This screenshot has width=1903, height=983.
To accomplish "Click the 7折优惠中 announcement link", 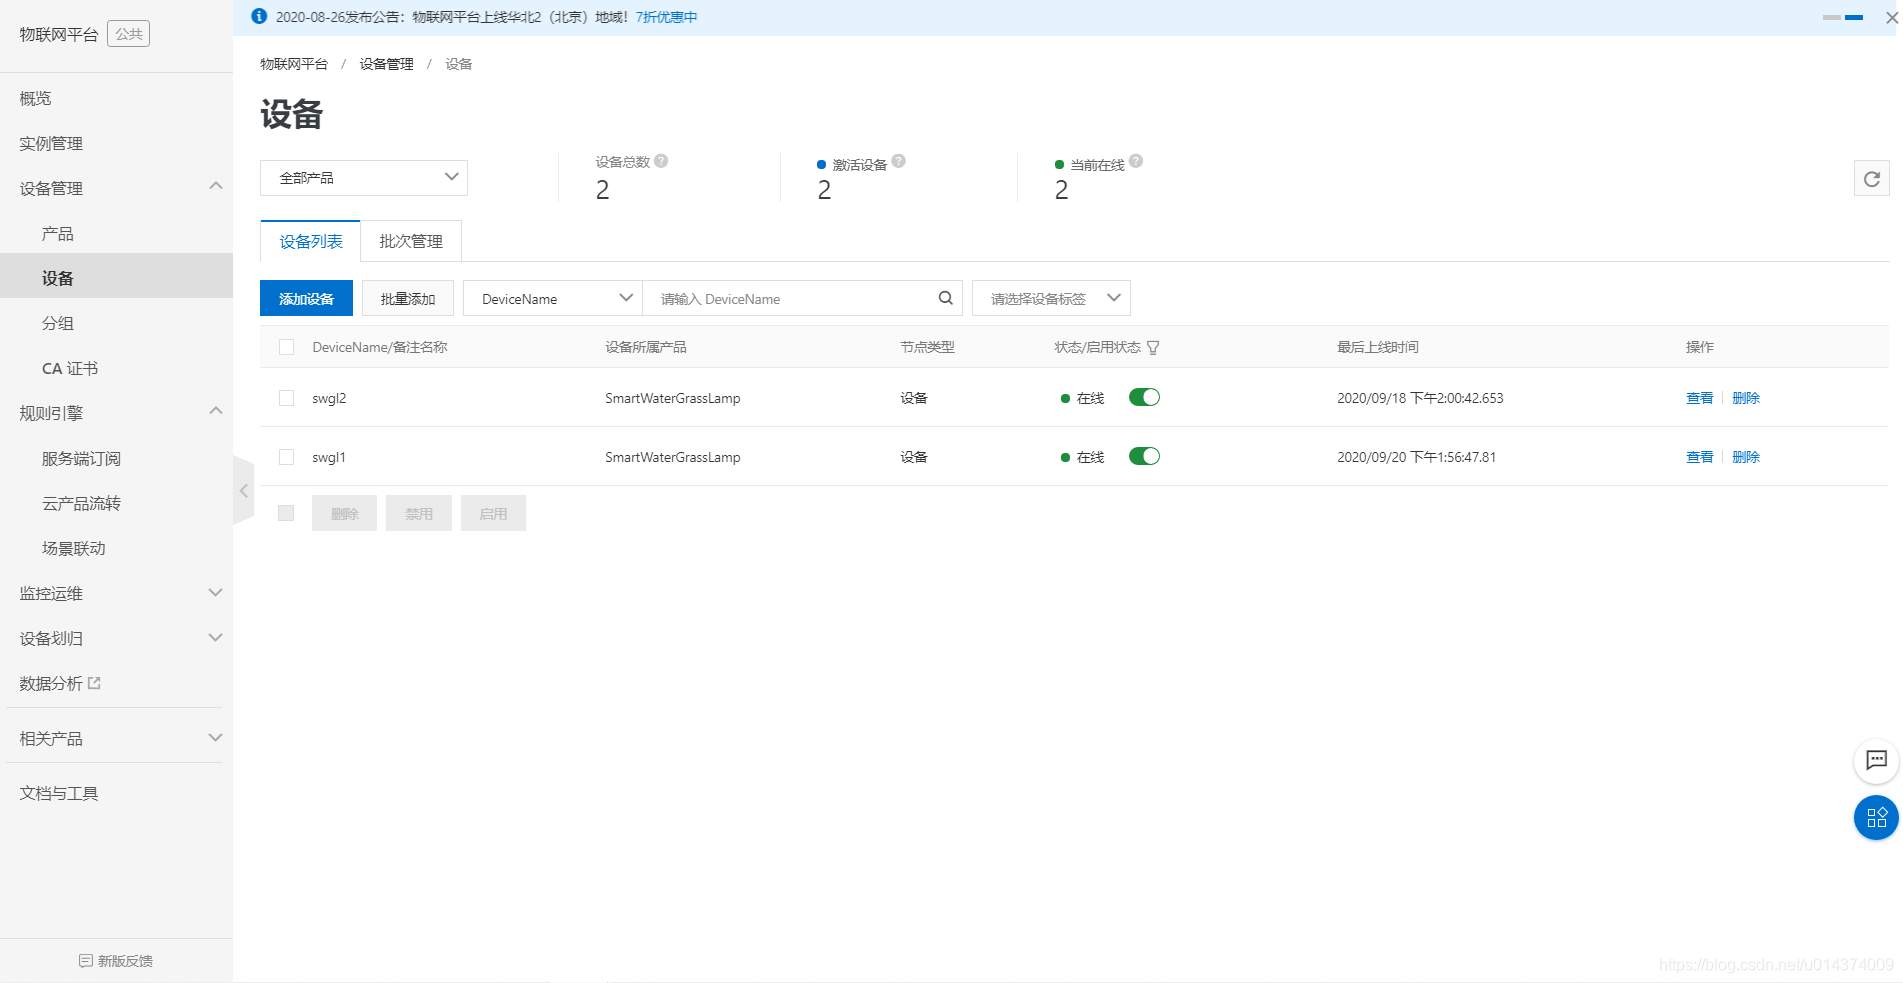I will click(x=666, y=17).
